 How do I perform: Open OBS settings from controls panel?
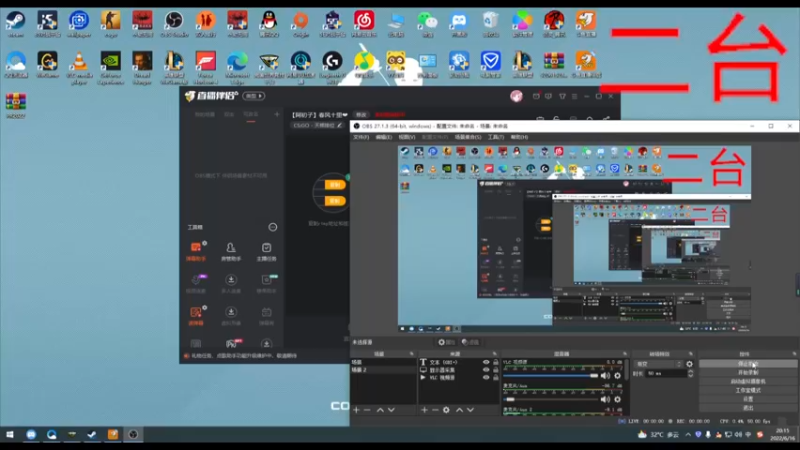748,399
